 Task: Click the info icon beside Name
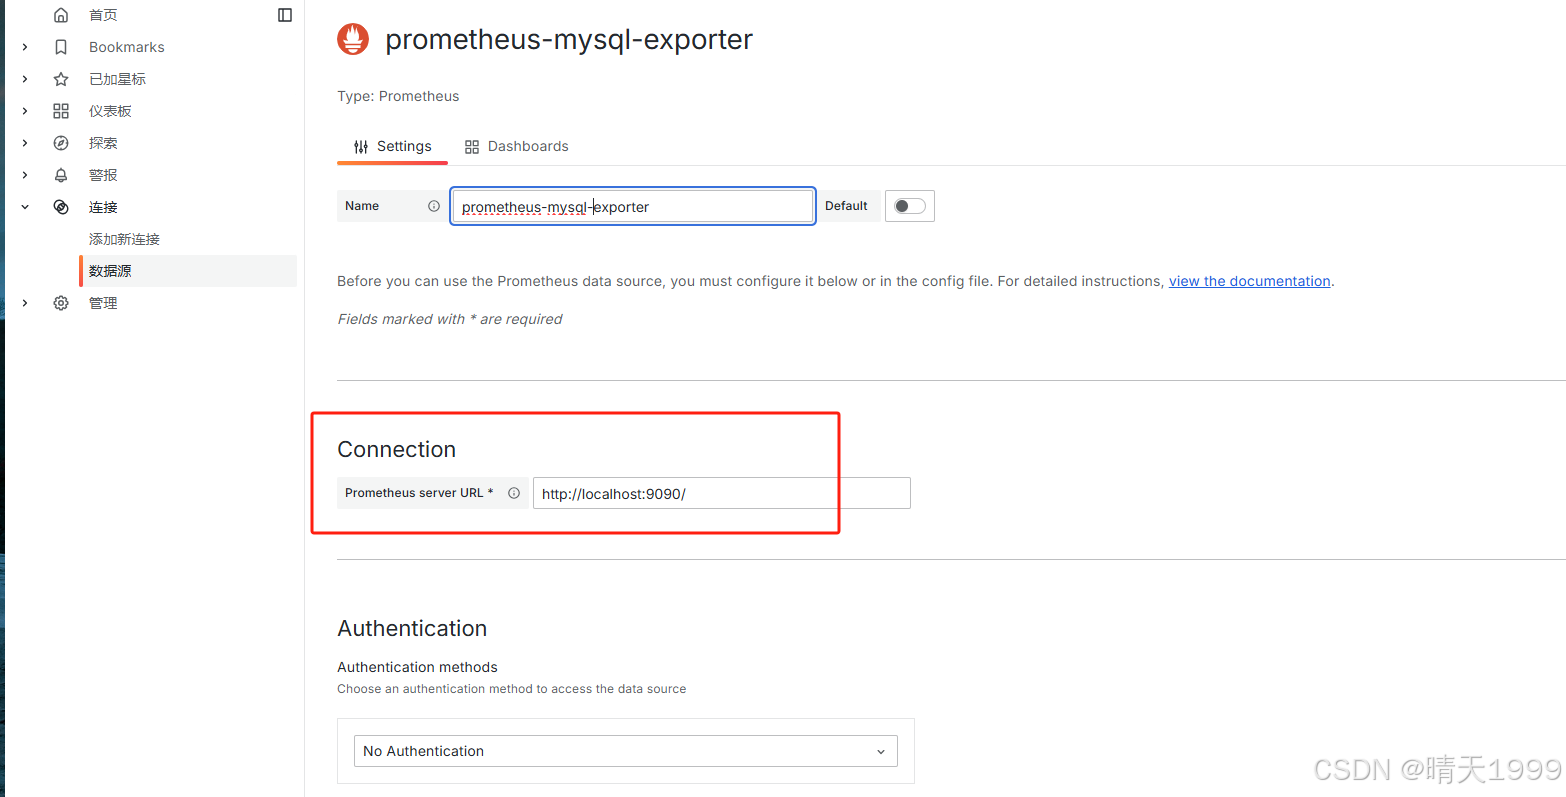pos(434,206)
